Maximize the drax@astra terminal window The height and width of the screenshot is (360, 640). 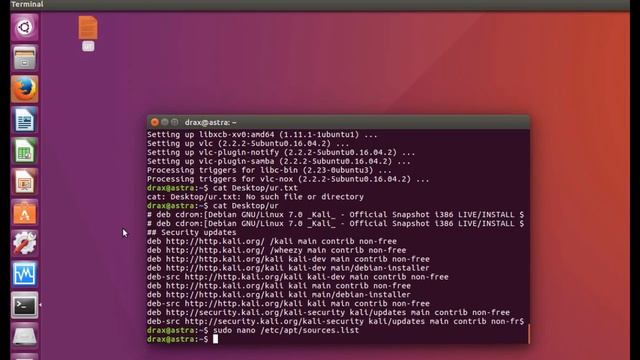click(174, 122)
